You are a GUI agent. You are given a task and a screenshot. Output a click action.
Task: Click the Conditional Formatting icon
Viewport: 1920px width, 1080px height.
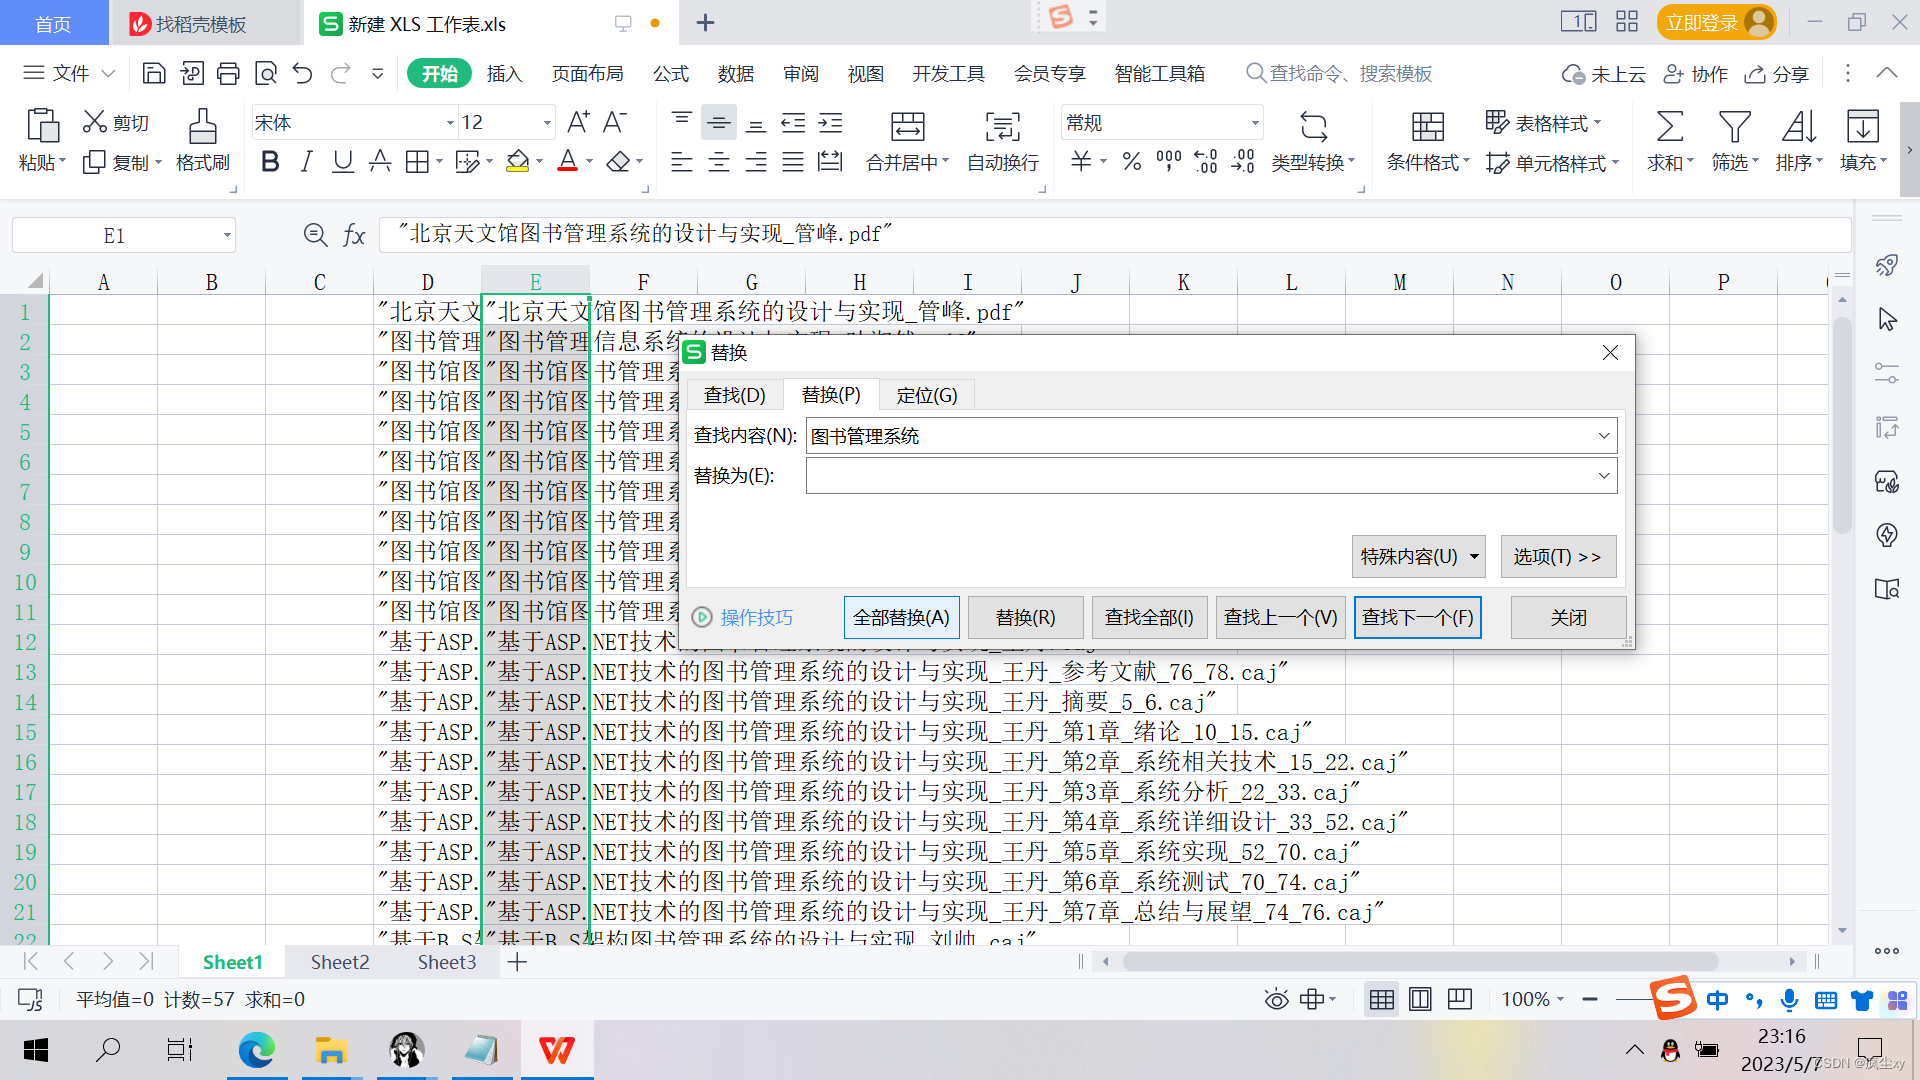[1427, 128]
